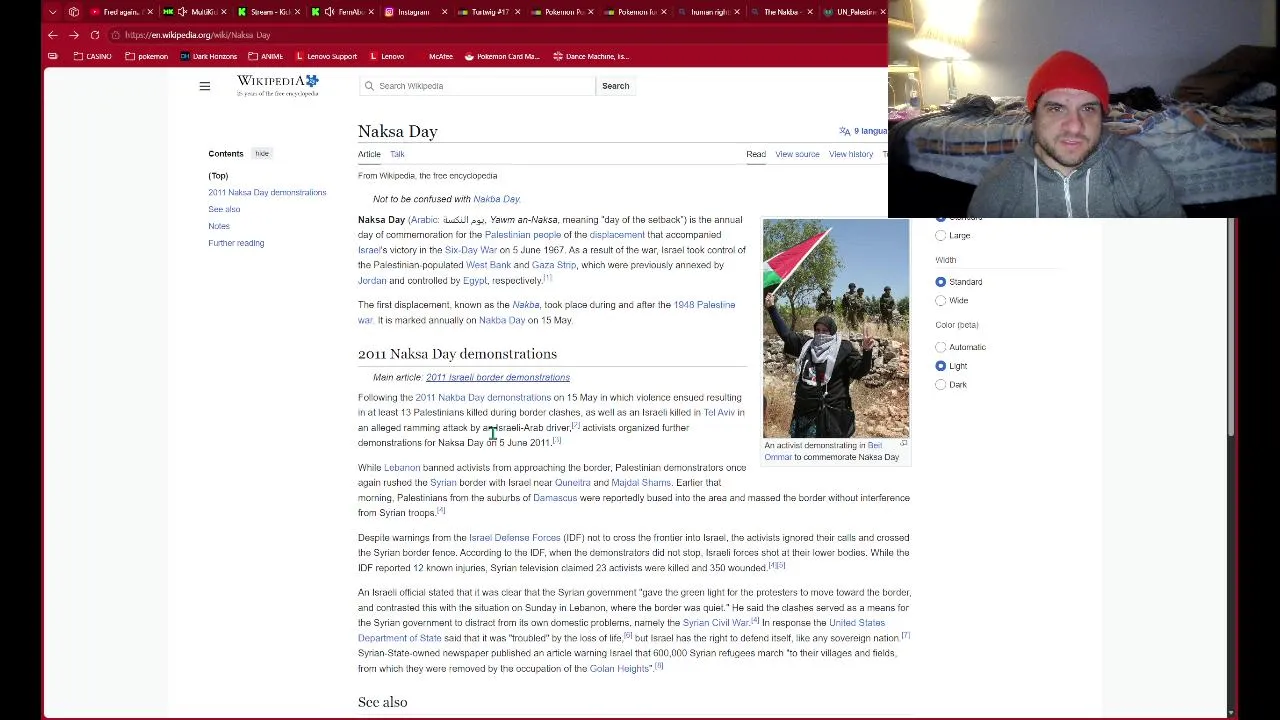The height and width of the screenshot is (720, 1280).
Task: Select Standard width radio button
Action: pyautogui.click(x=941, y=282)
